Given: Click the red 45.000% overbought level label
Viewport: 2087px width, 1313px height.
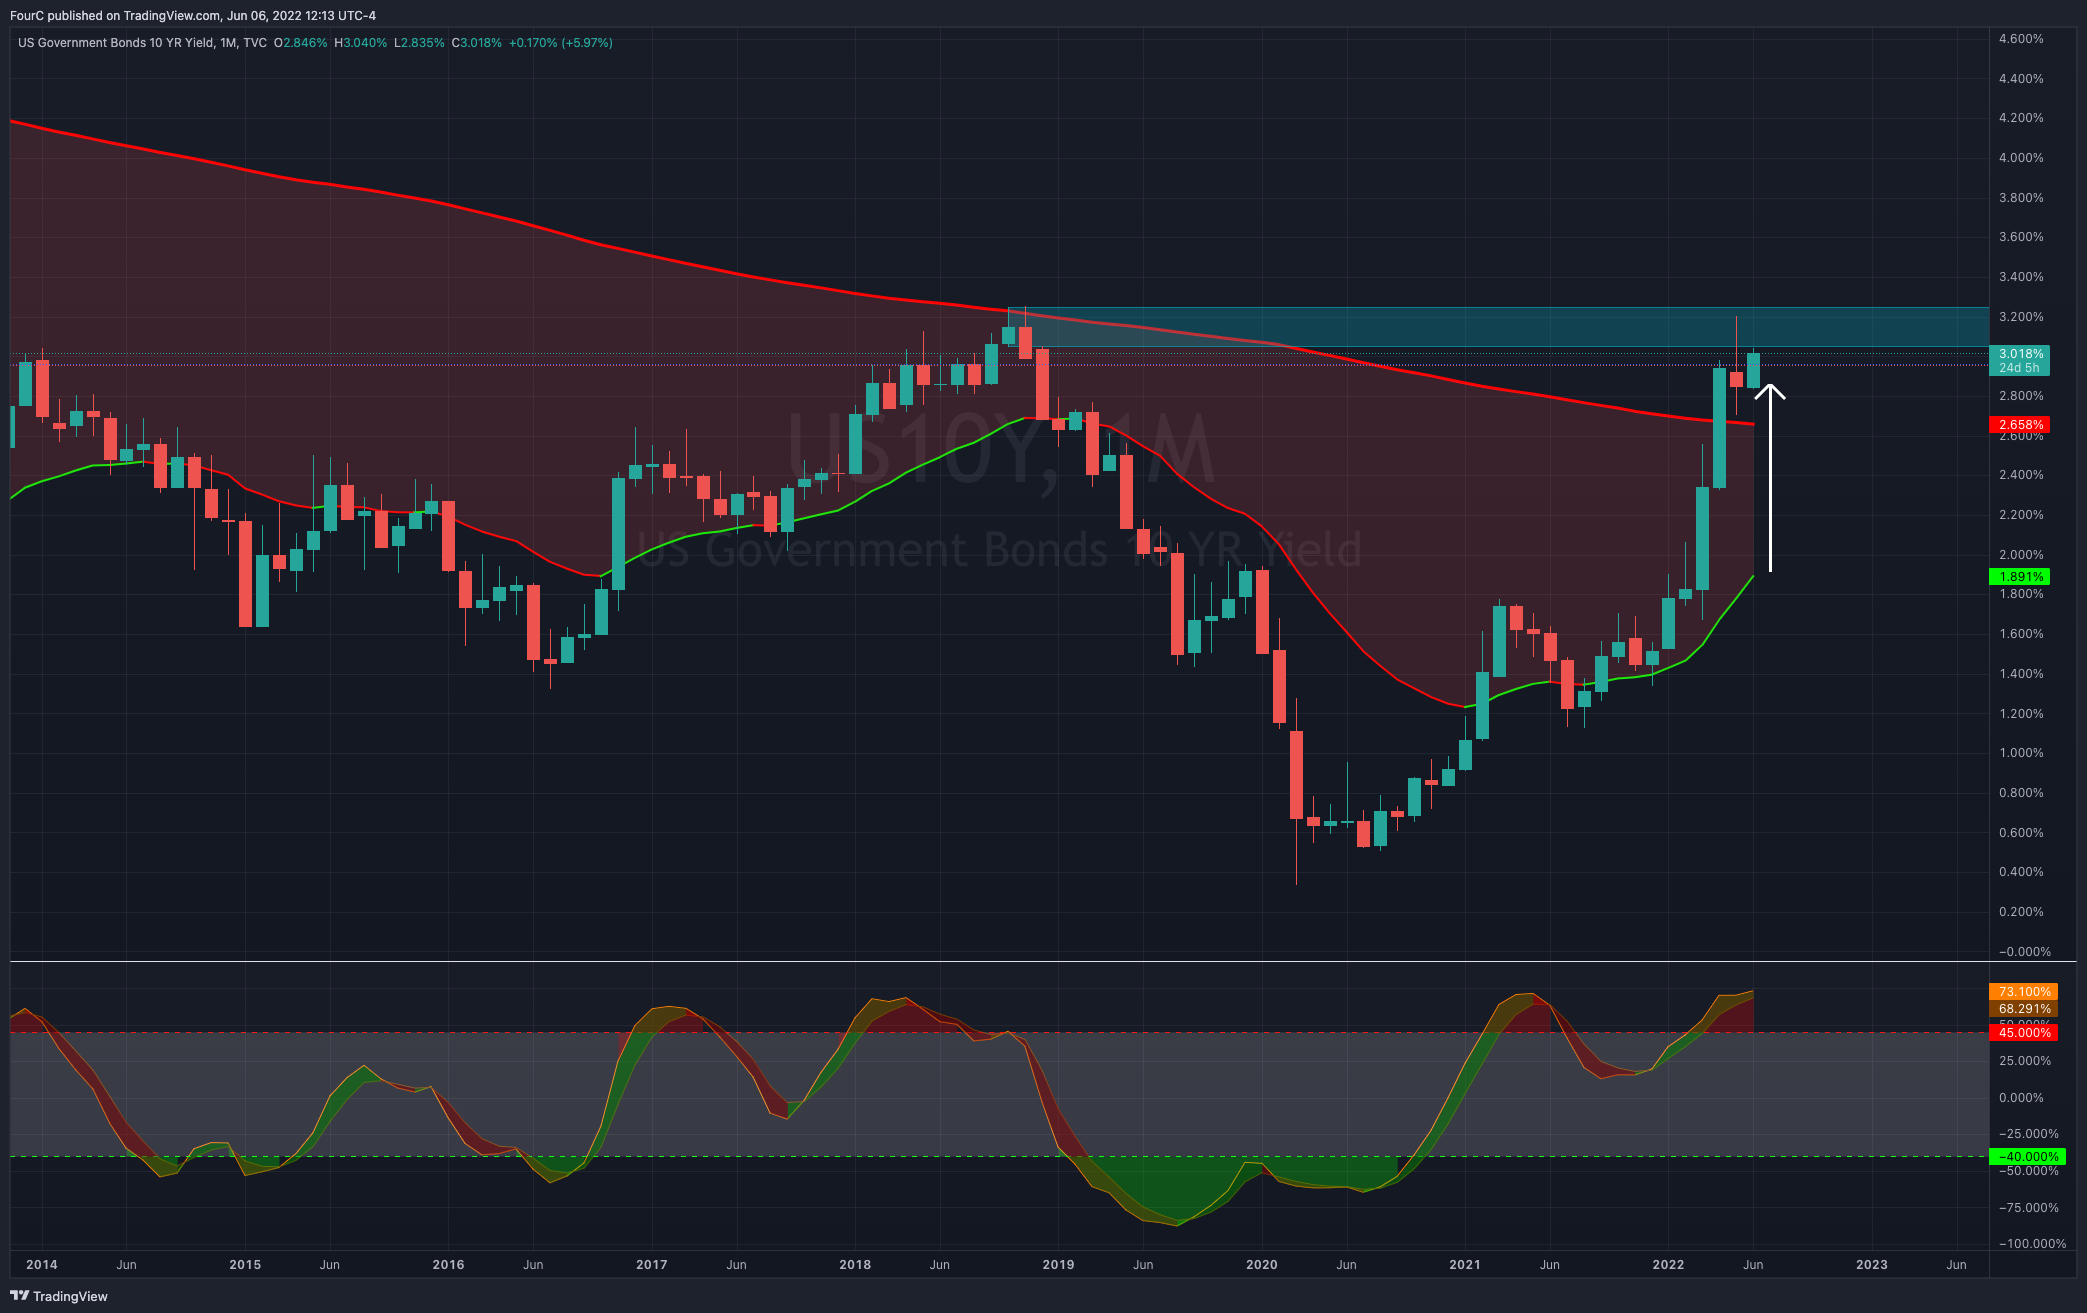Looking at the screenshot, I should click(x=2024, y=1033).
